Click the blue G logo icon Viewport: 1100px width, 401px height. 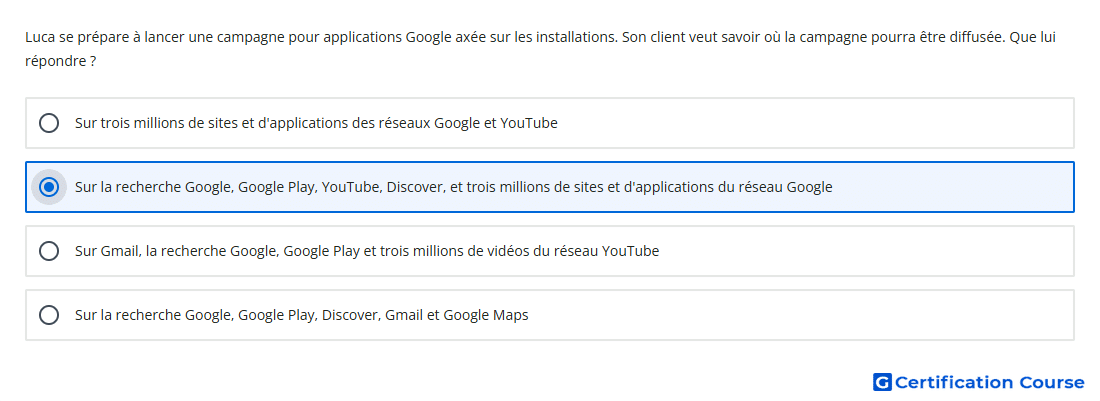pyautogui.click(x=882, y=382)
